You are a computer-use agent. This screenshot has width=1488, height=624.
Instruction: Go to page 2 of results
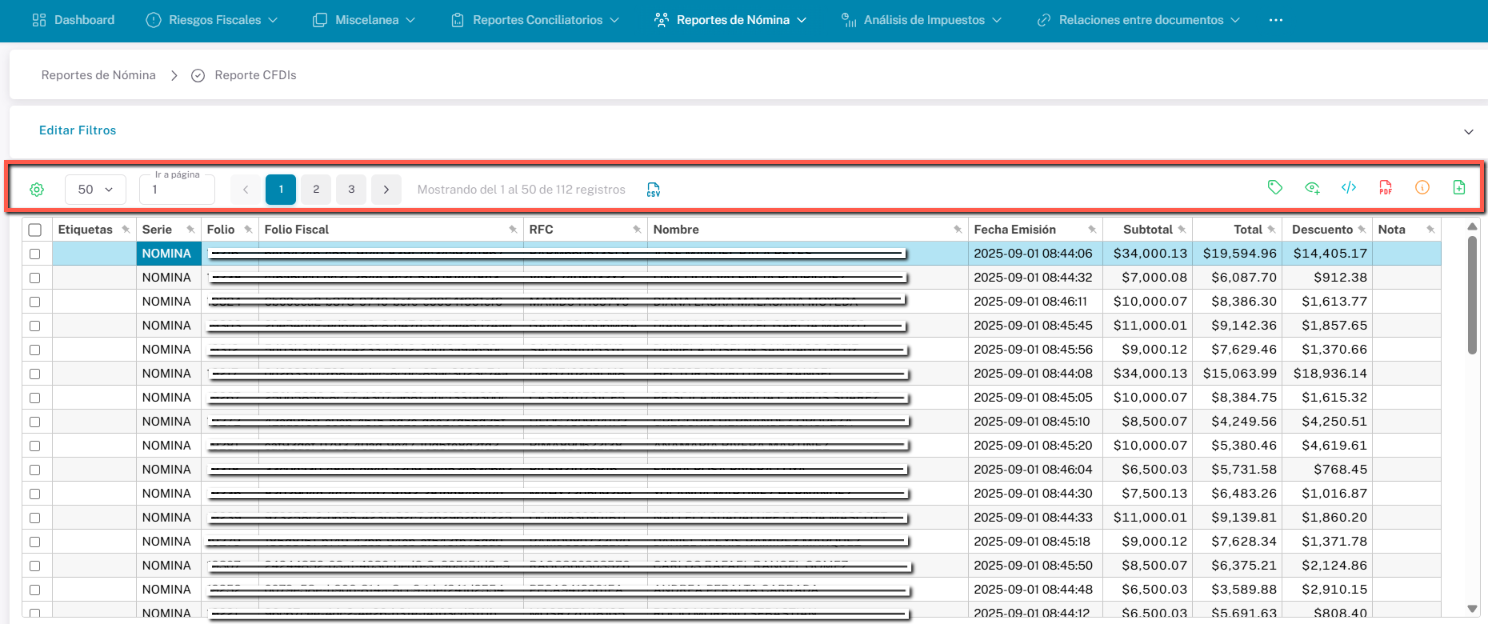(316, 189)
